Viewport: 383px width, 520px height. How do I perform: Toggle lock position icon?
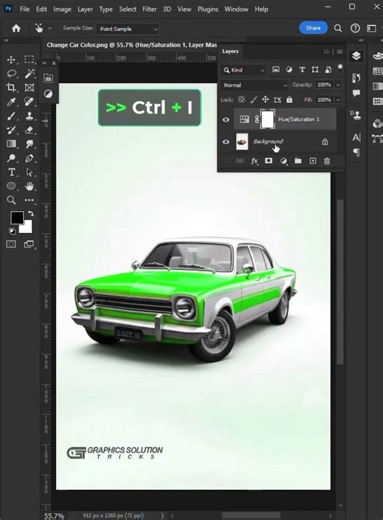click(265, 99)
